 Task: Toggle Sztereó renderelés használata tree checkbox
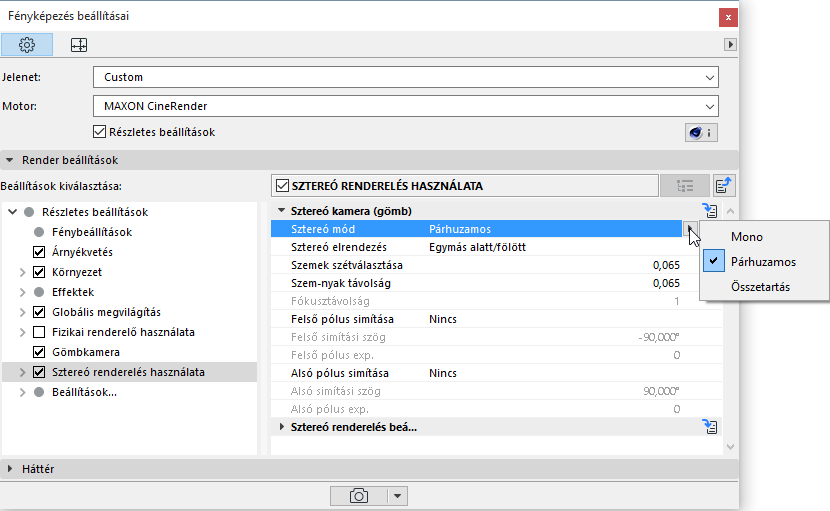coord(39,372)
